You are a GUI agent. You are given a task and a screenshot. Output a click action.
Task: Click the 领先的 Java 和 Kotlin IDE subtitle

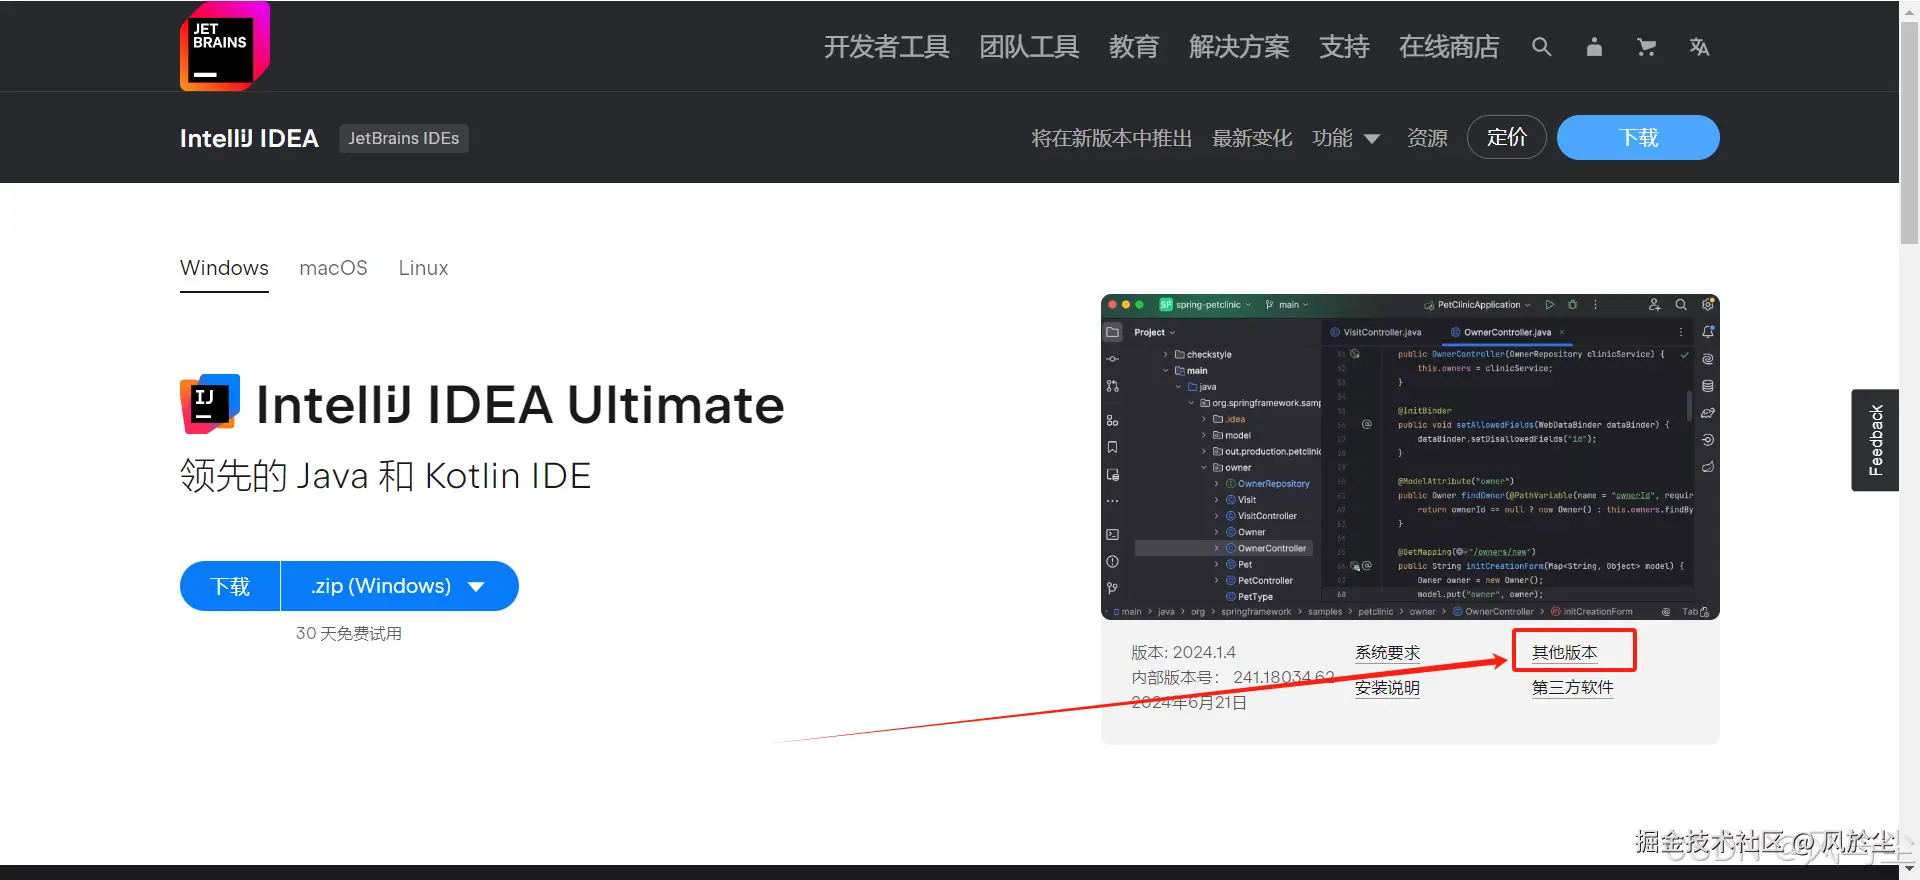click(385, 476)
